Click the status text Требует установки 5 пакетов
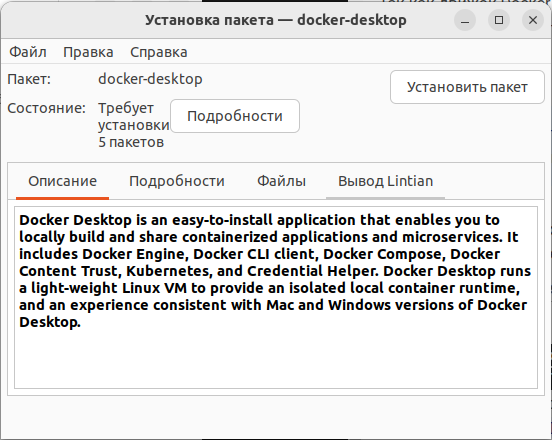The image size is (552, 440). coord(134,125)
